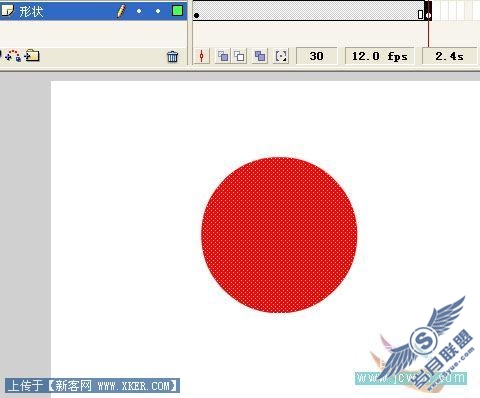Click the Add Motion Guide icon
The height and width of the screenshot is (398, 480).
[x=13, y=56]
